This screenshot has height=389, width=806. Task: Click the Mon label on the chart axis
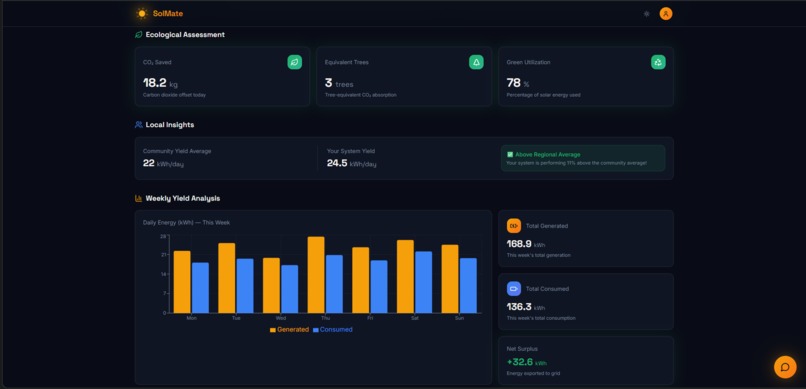click(191, 318)
